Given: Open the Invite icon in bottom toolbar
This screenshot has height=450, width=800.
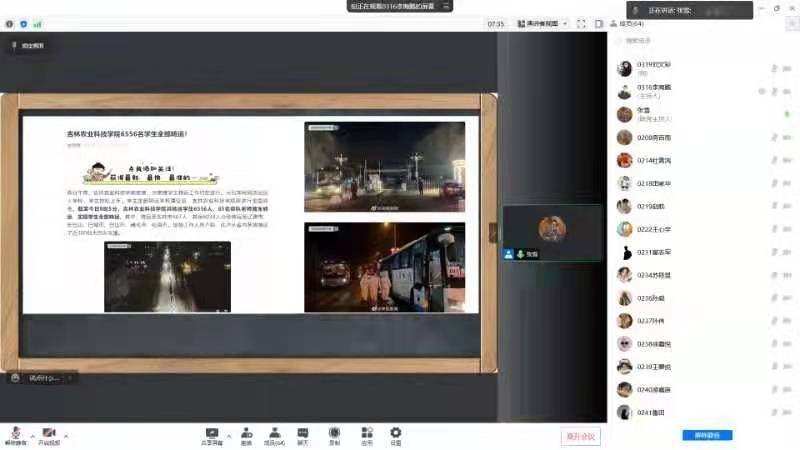Looking at the screenshot, I should pos(246,435).
